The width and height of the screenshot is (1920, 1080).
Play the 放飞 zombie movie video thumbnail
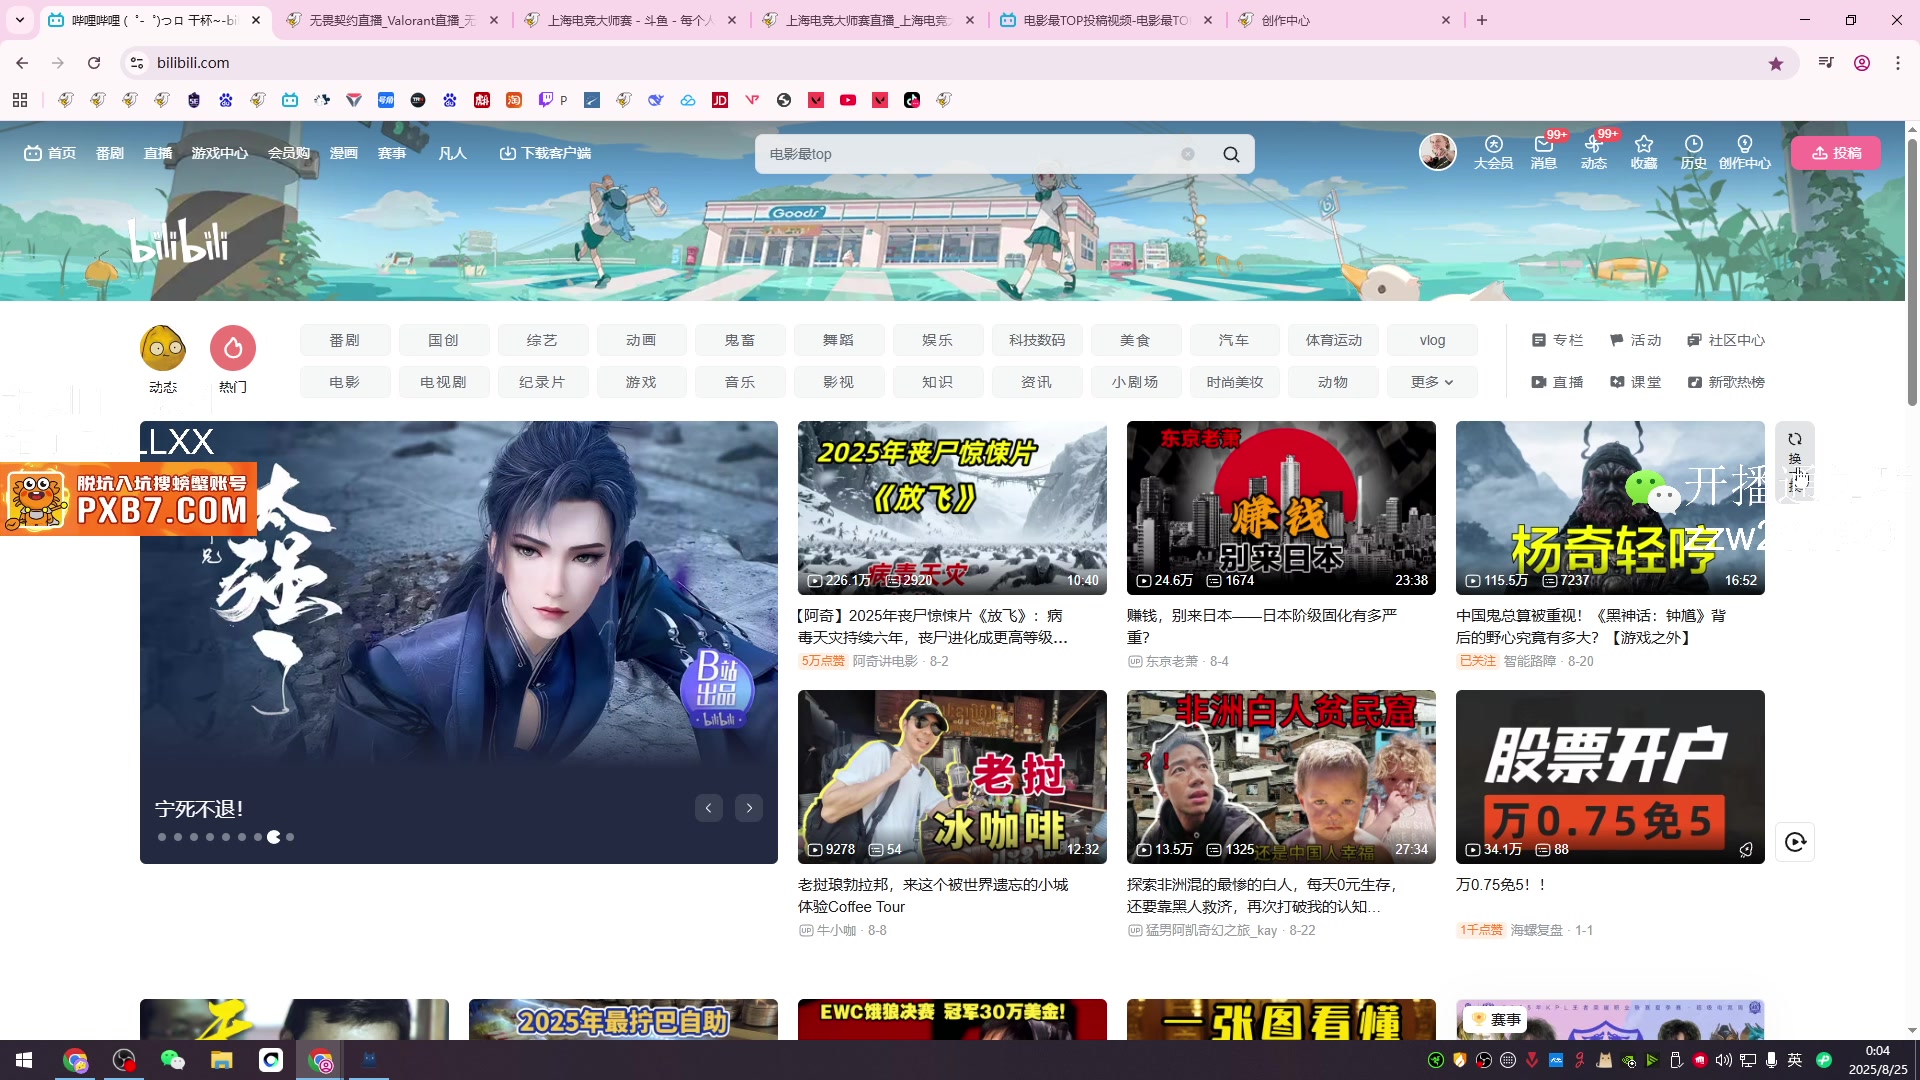[952, 507]
